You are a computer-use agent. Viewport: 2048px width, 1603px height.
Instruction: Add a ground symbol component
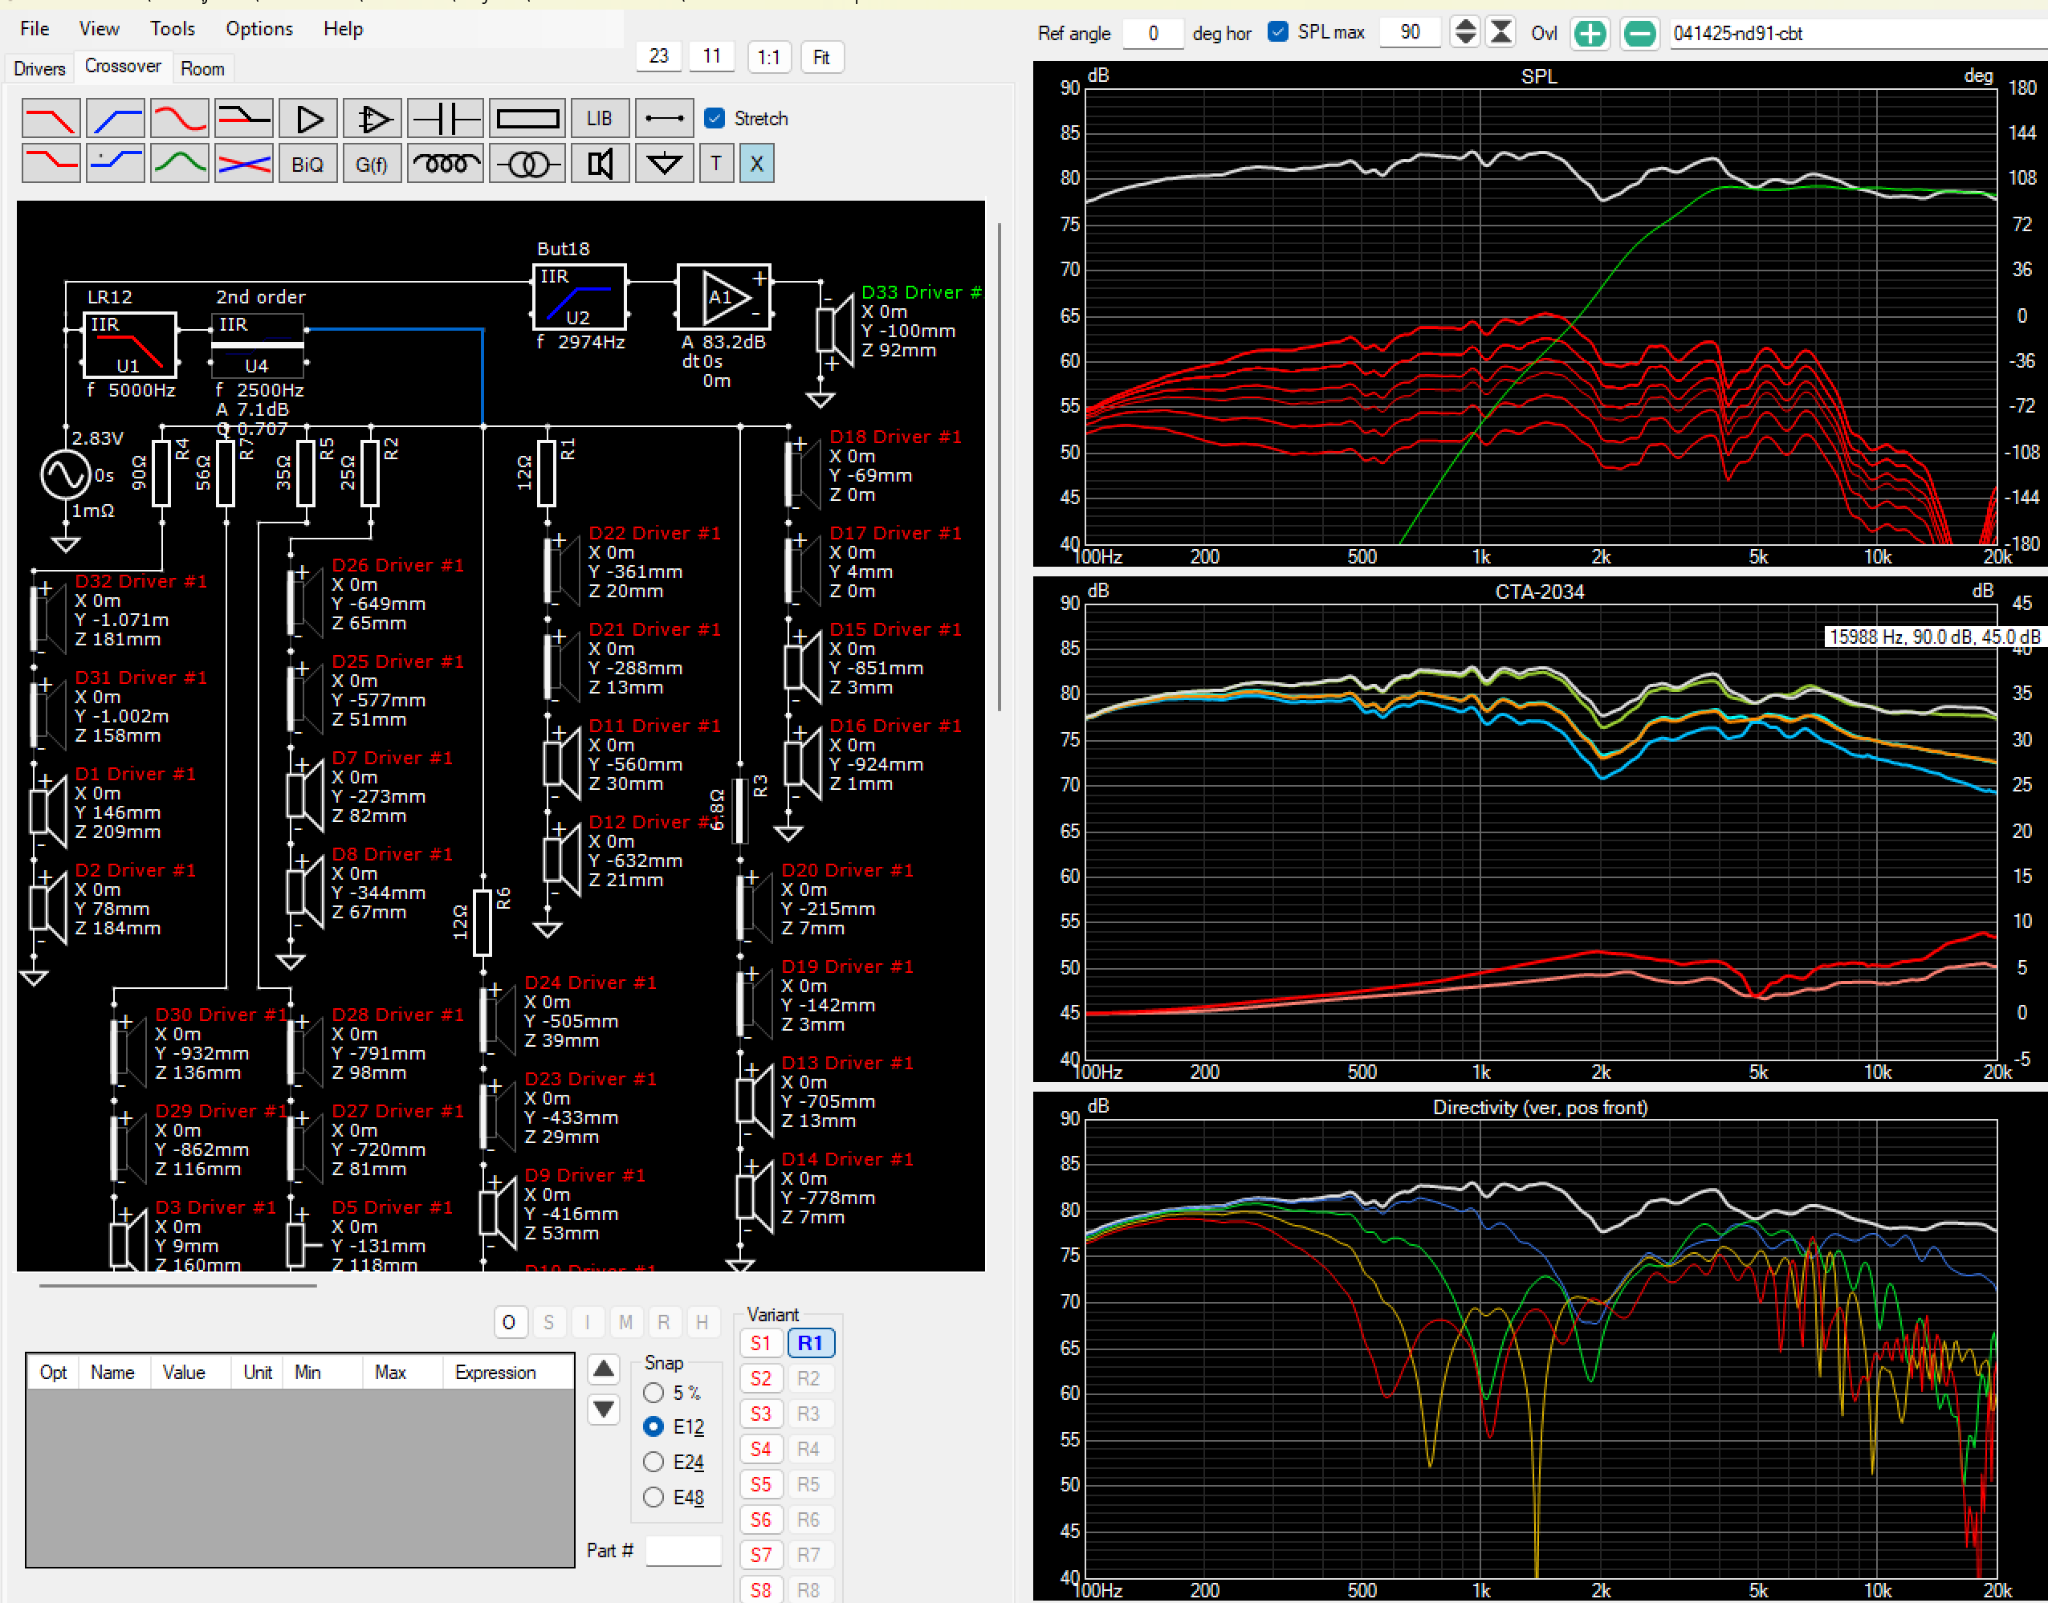pos(664,164)
